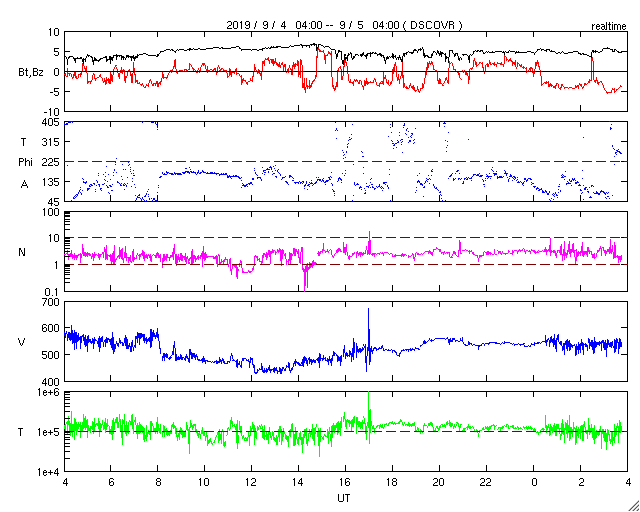Screen dimensions: 640x512
Task: Click tick value "45" on the Phi axis
Action: 55,202
